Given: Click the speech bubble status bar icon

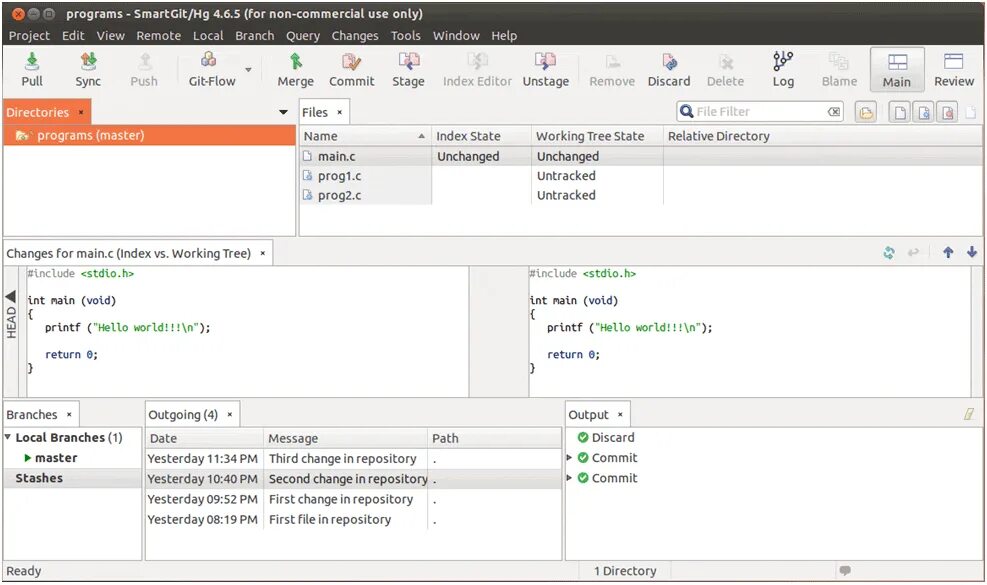Looking at the screenshot, I should pyautogui.click(x=845, y=570).
